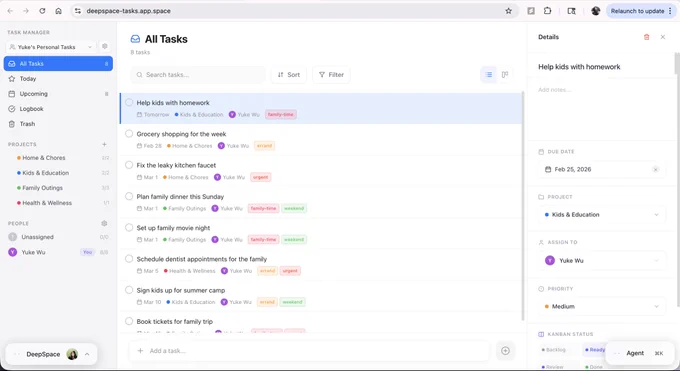Open the Assign To Yuke Wu dropdown
This screenshot has width=680, height=371.
pyautogui.click(x=602, y=260)
